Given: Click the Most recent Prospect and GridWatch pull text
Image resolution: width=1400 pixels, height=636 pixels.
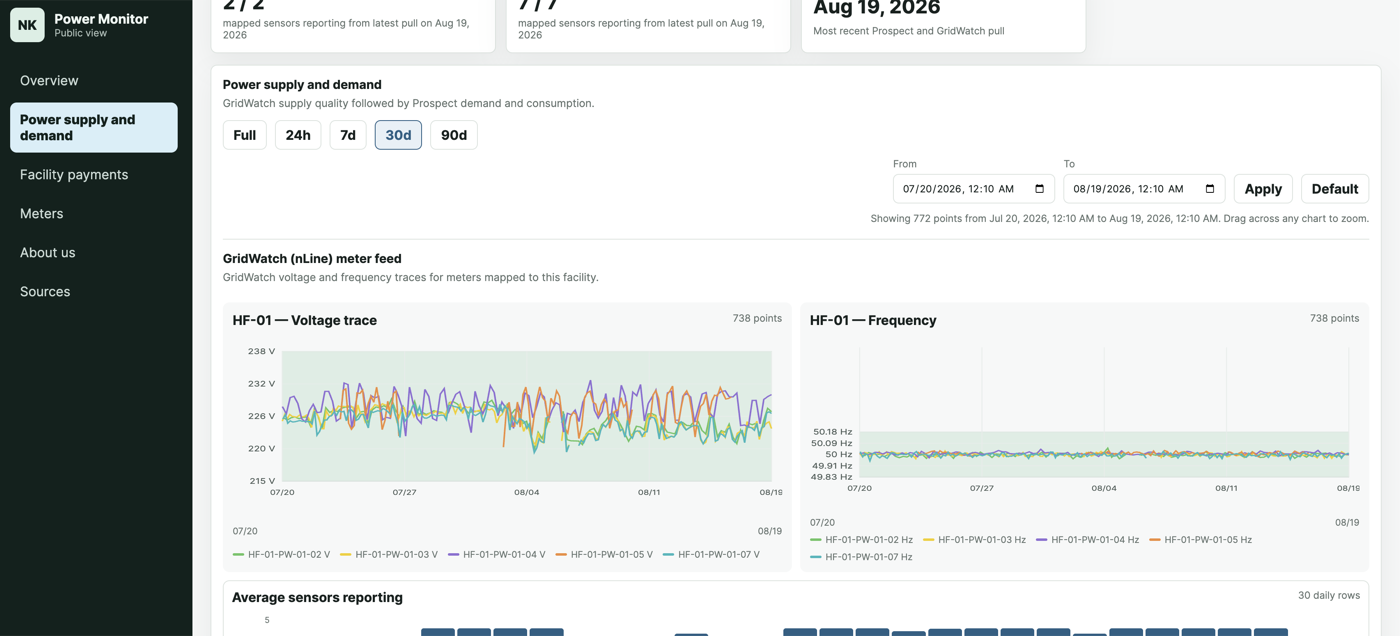Looking at the screenshot, I should 909,31.
